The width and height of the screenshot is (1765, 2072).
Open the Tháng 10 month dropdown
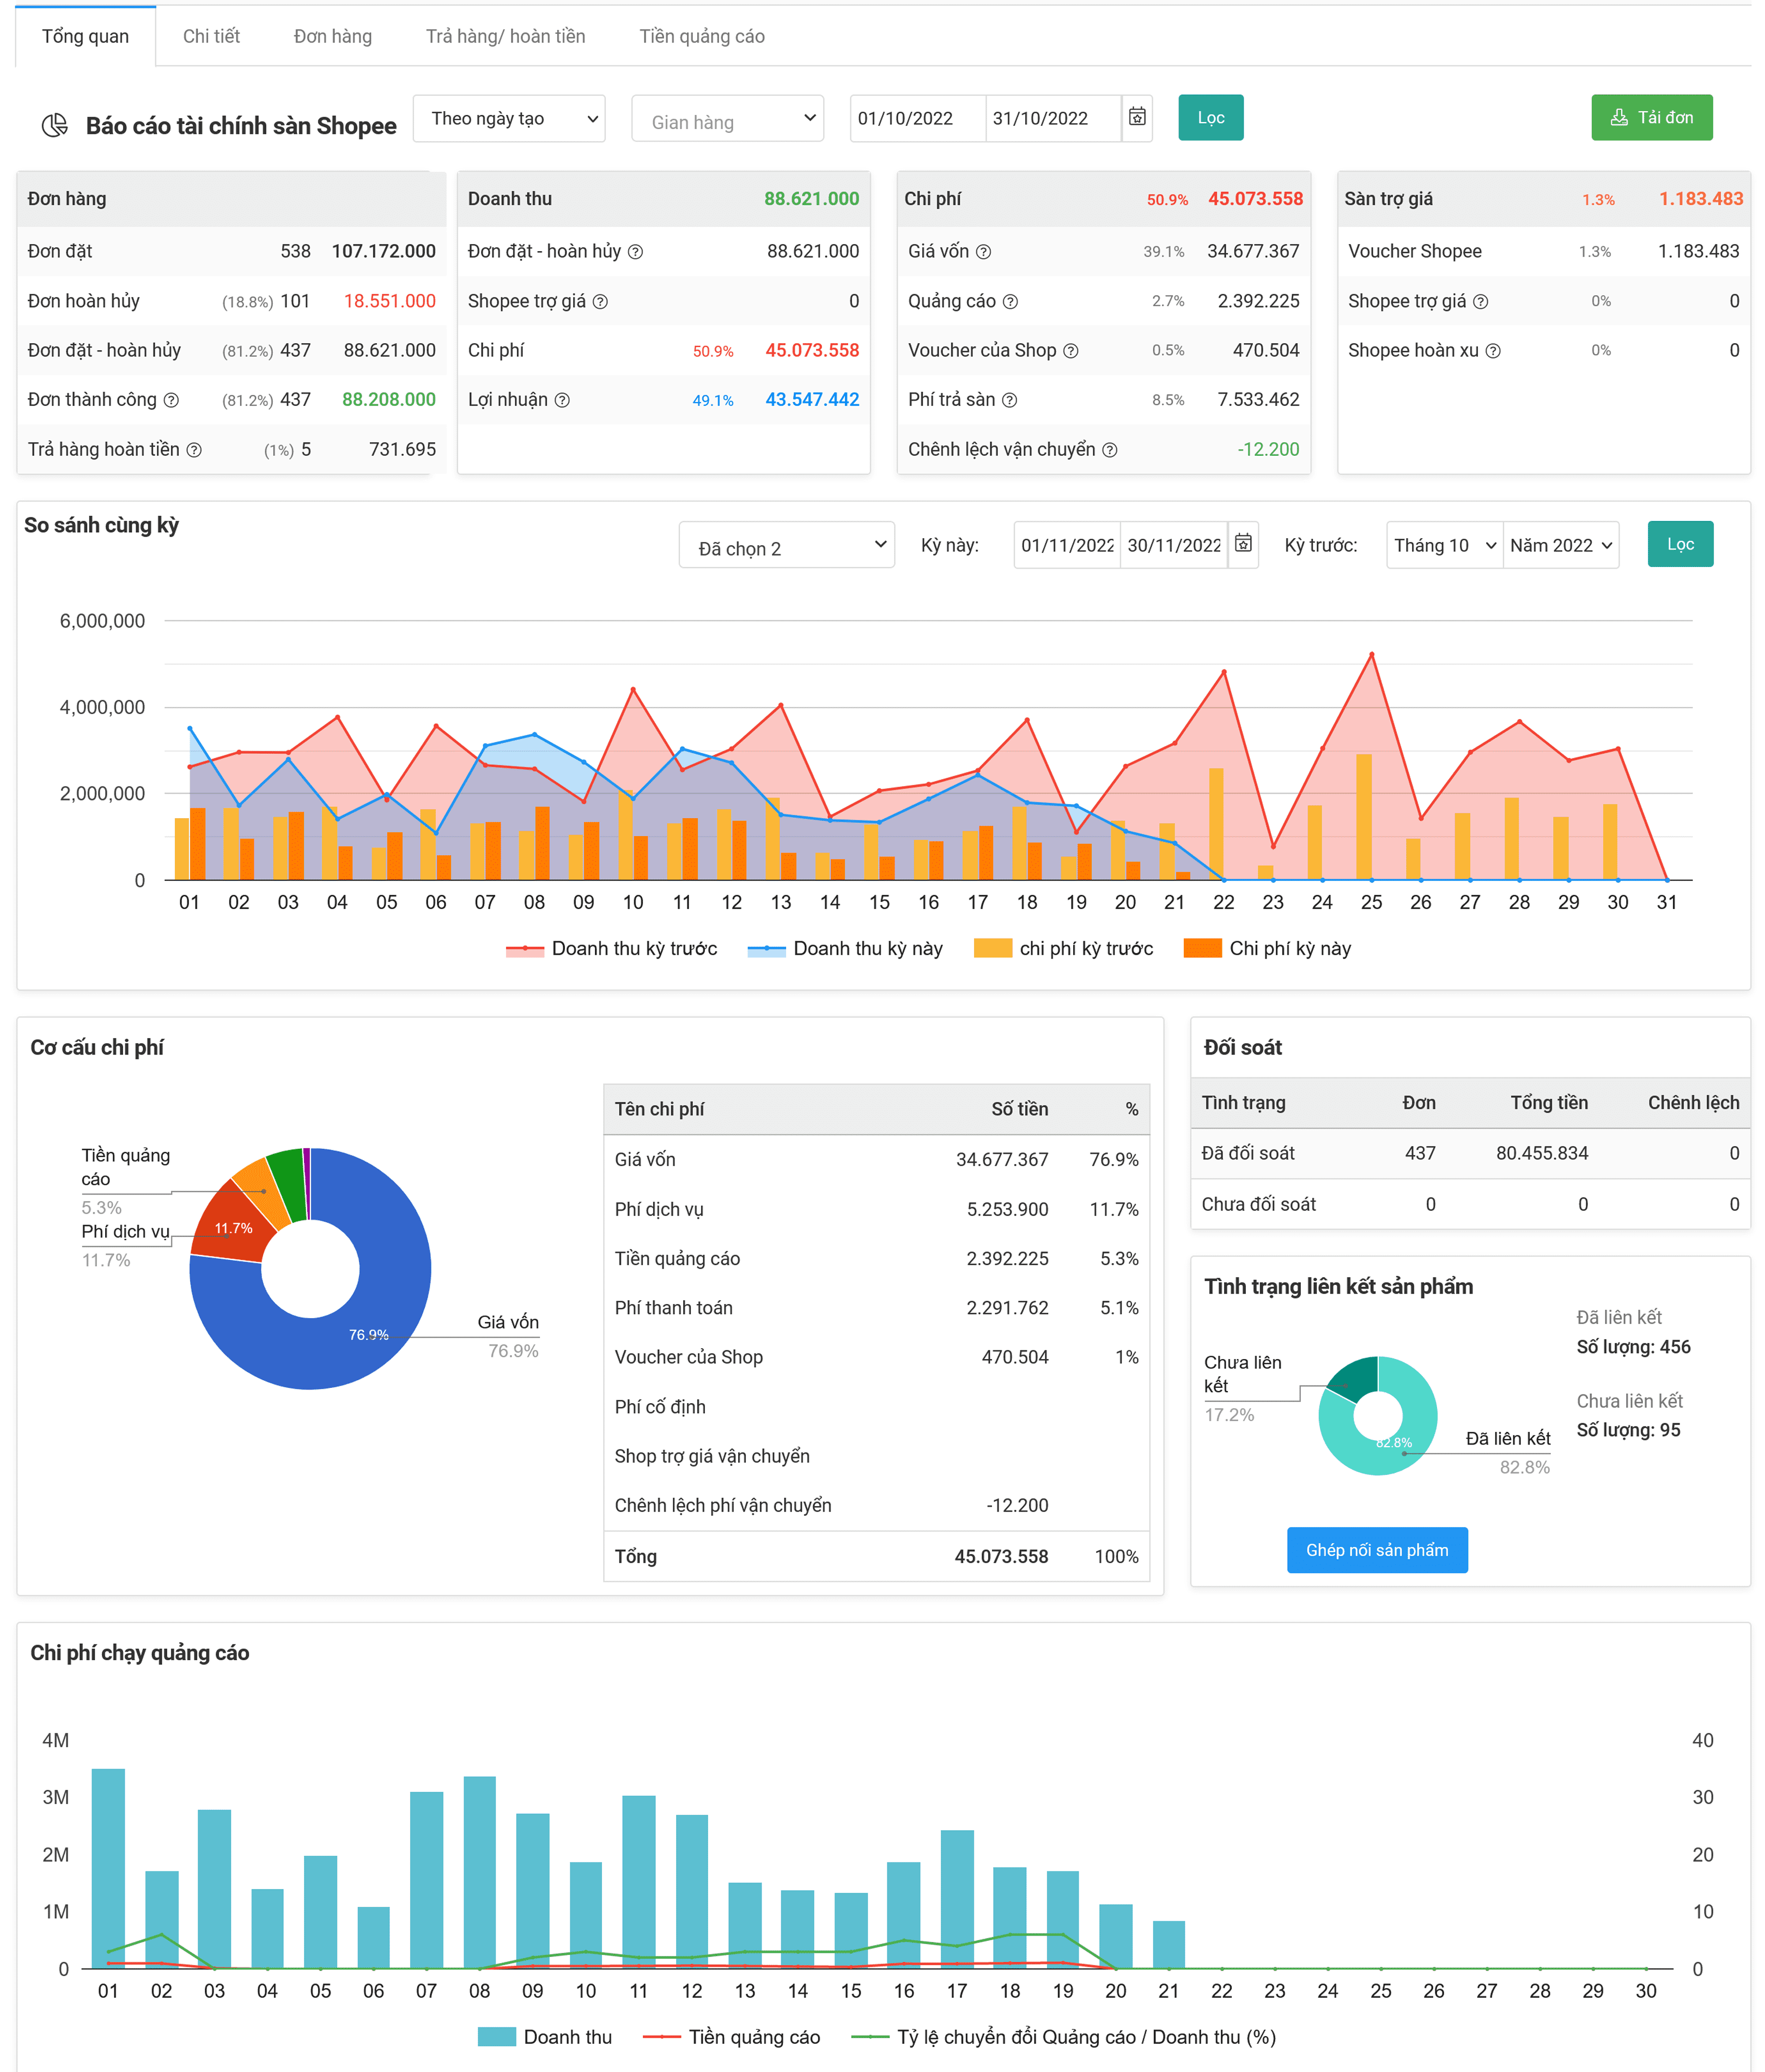click(x=1443, y=545)
